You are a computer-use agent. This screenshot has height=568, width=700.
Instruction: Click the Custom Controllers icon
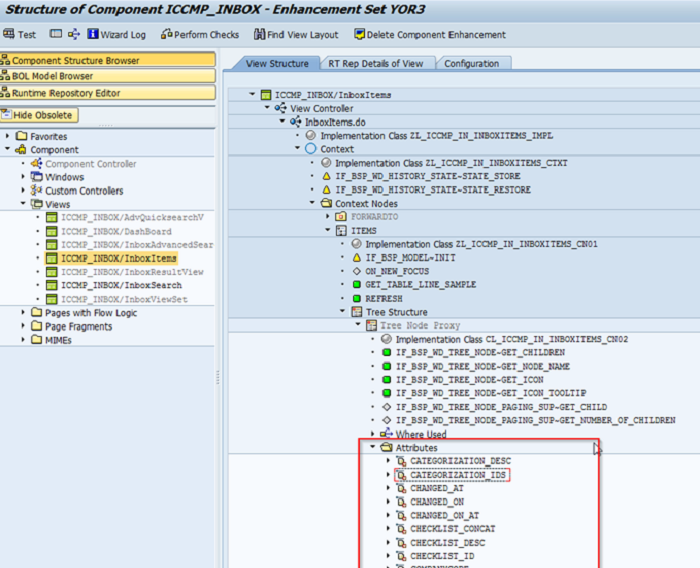click(x=37, y=190)
